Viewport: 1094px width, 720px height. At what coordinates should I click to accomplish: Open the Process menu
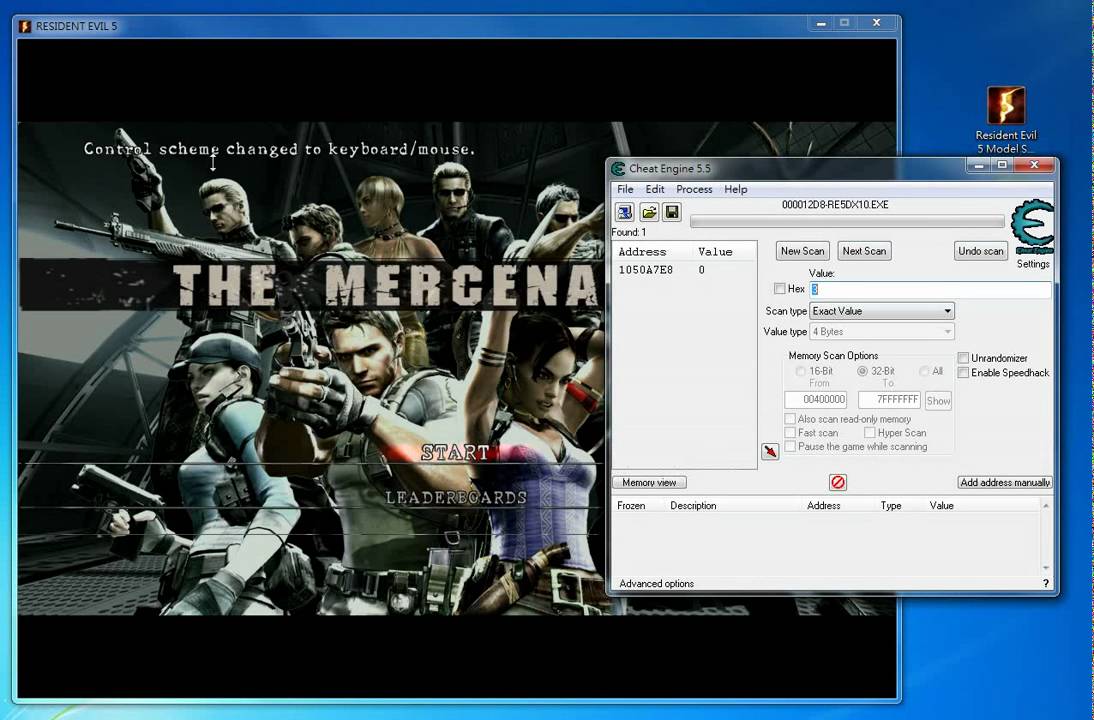pos(694,189)
